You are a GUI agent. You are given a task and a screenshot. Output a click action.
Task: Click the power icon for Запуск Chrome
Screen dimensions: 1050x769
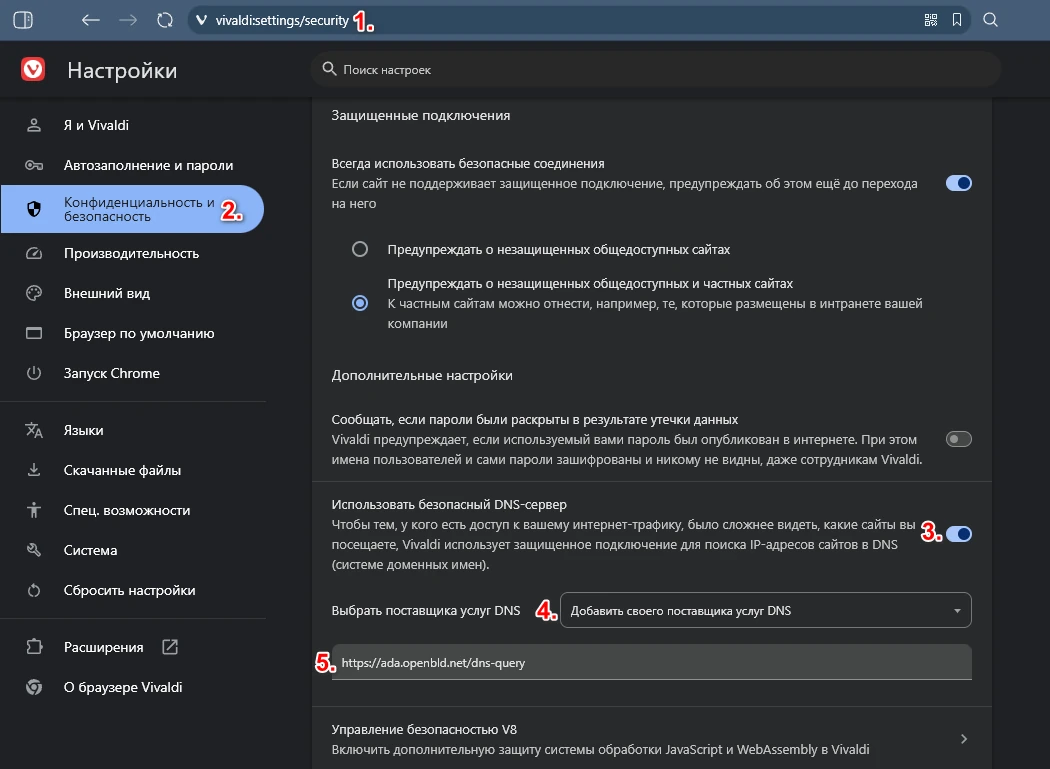33,373
